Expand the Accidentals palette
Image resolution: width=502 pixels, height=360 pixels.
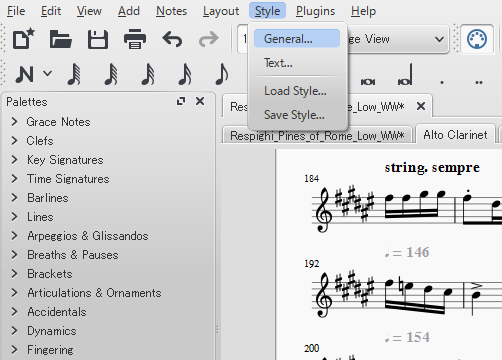[x=14, y=312]
